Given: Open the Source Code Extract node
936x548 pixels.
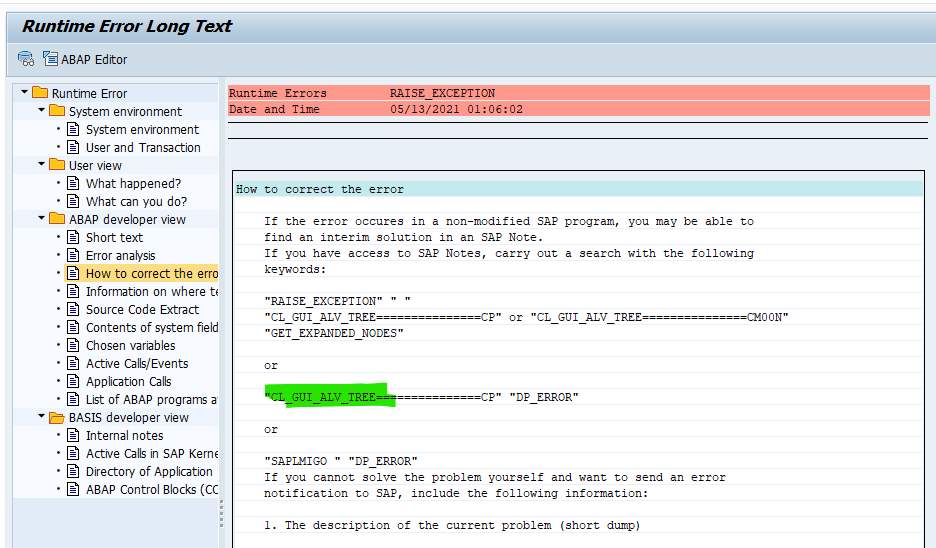Looking at the screenshot, I should click(x=142, y=310).
